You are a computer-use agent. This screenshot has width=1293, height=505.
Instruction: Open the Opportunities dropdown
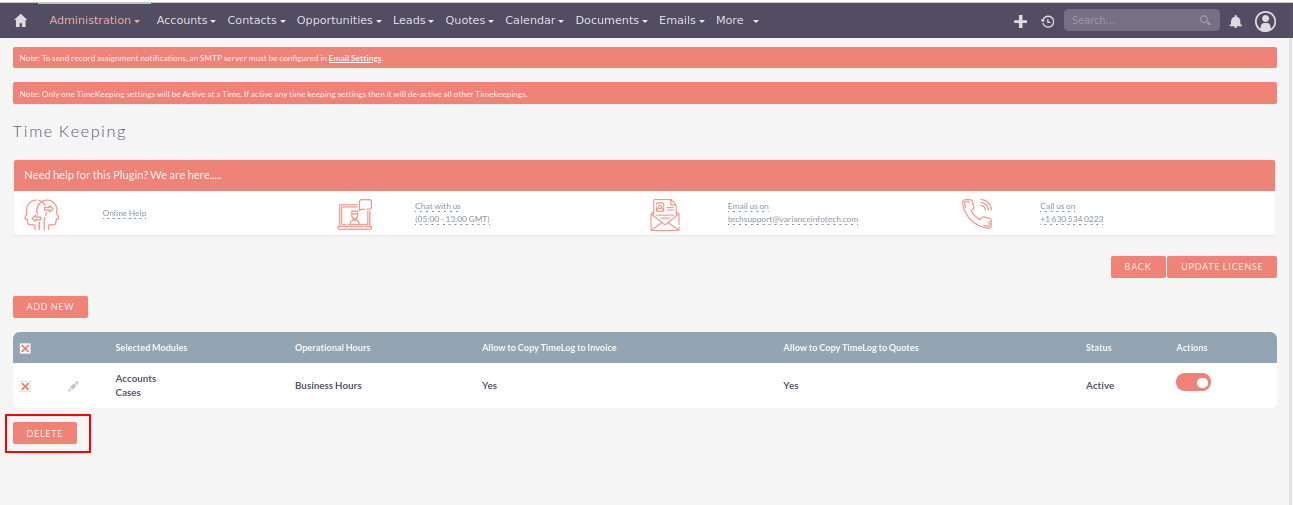coord(340,20)
